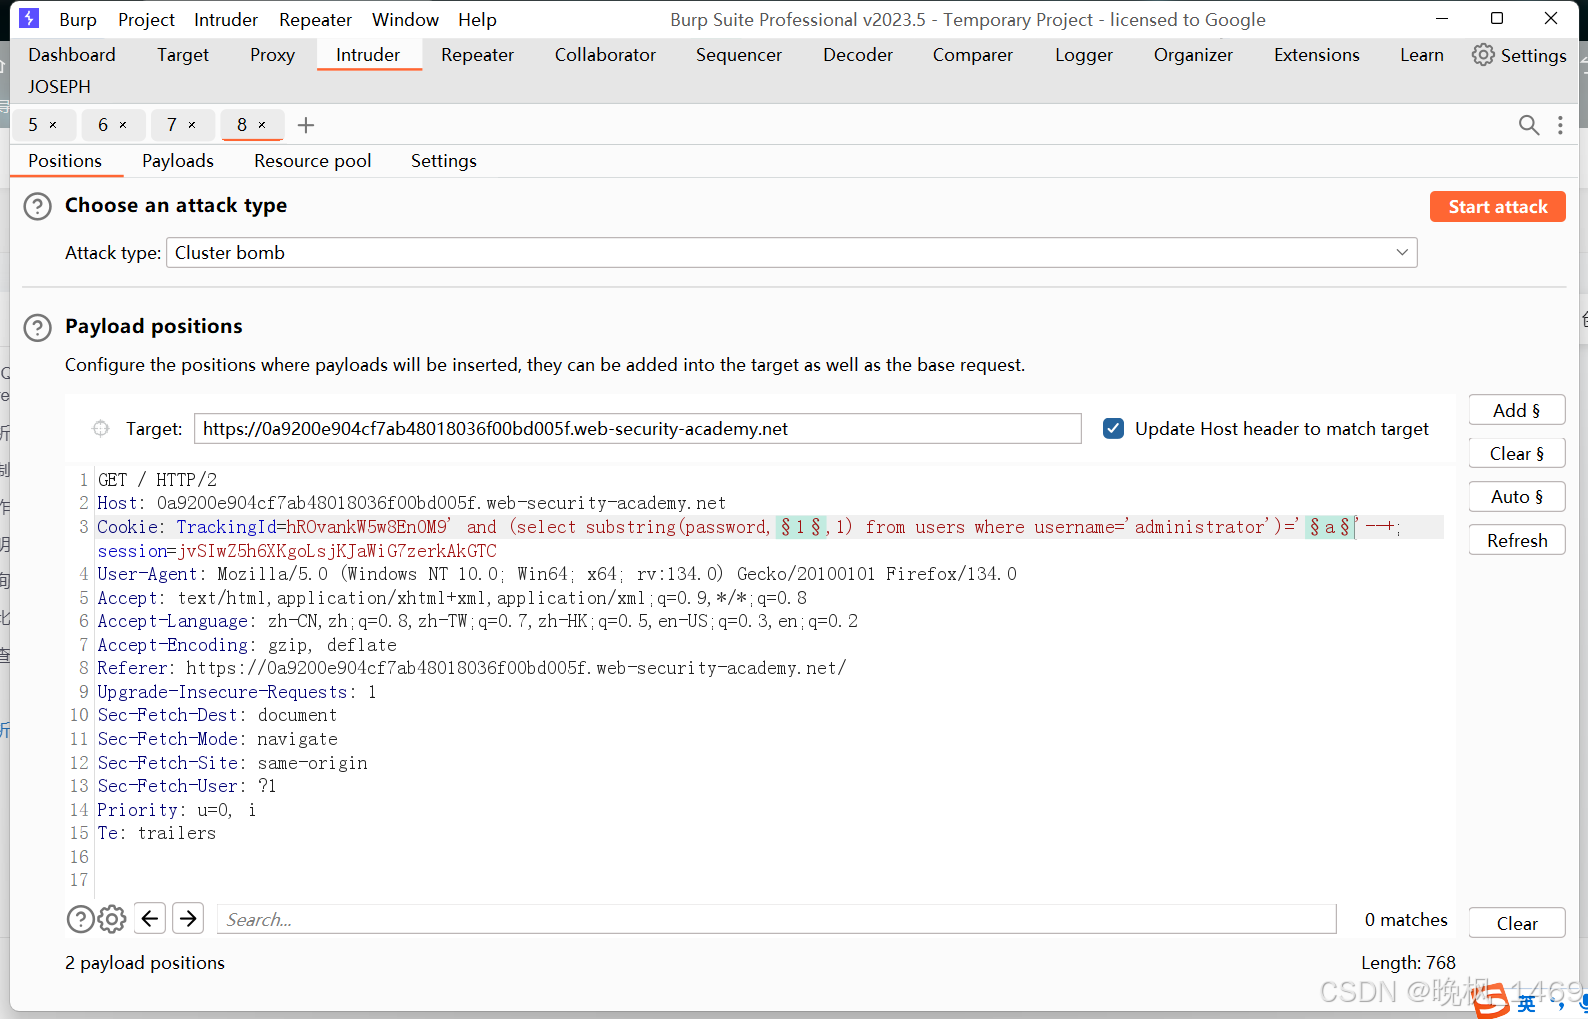
Task: Click the help icon beside the search bar
Action: (80, 919)
